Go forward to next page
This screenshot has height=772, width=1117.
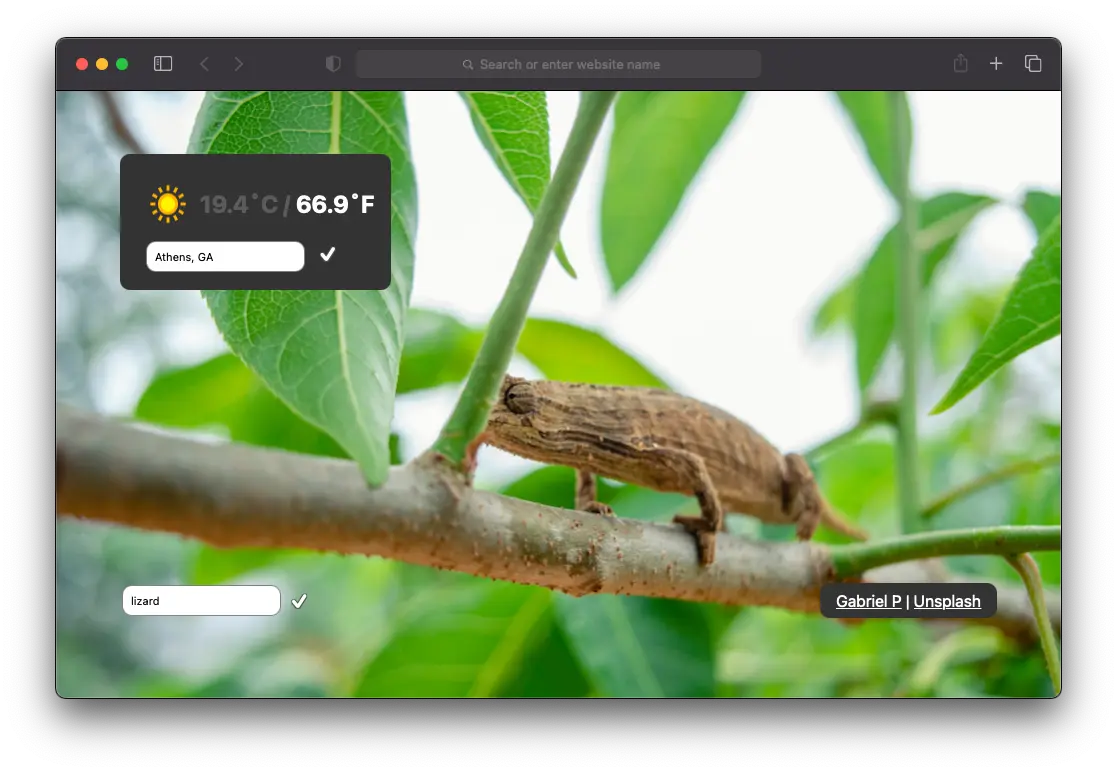pos(239,64)
